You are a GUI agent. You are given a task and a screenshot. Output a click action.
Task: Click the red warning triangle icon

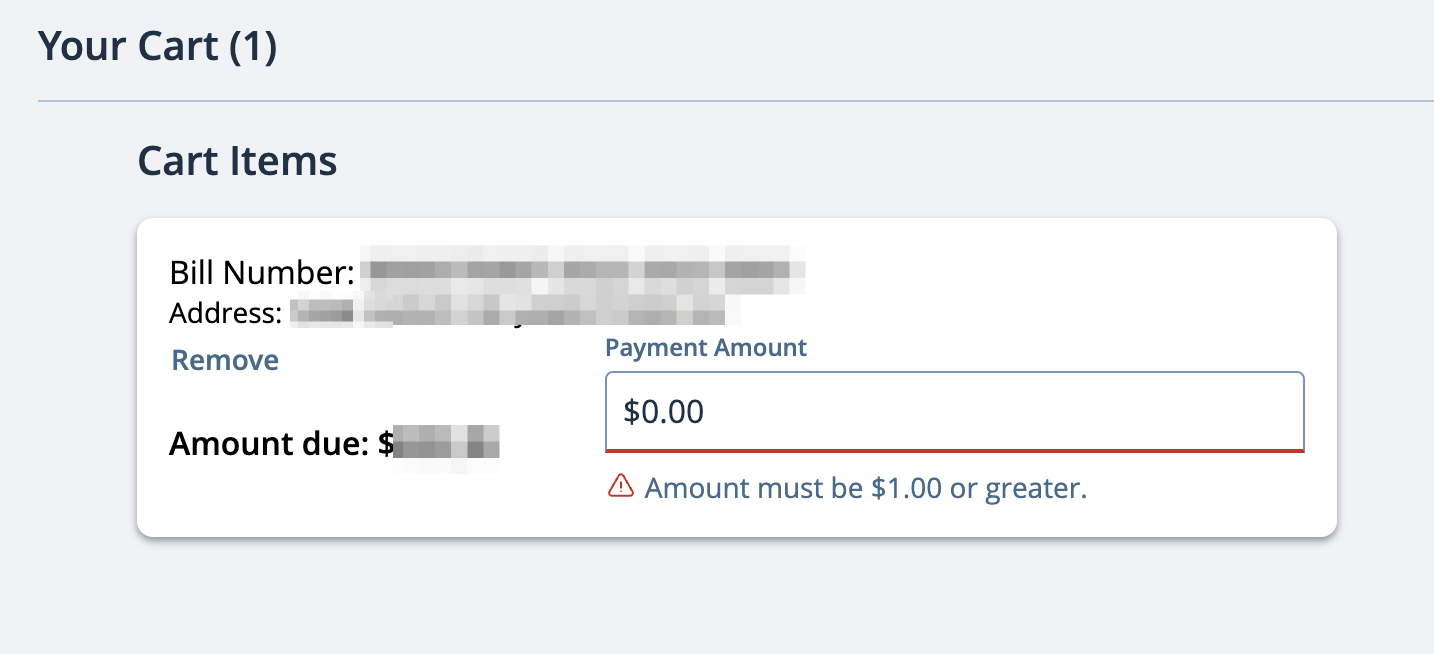[x=622, y=487]
